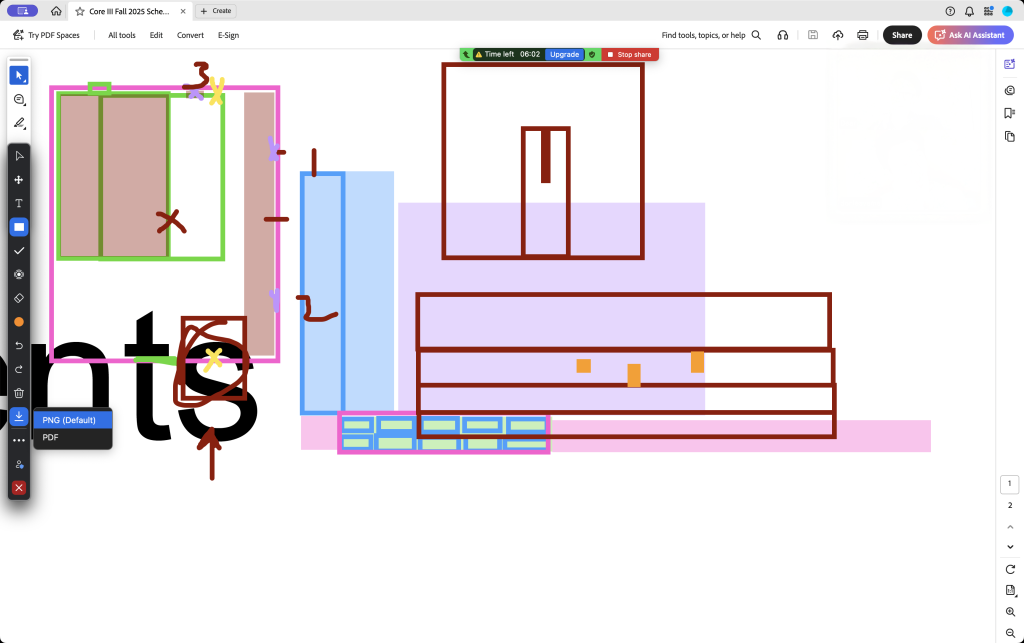Open the orange color picker swatch

pyautogui.click(x=19, y=322)
